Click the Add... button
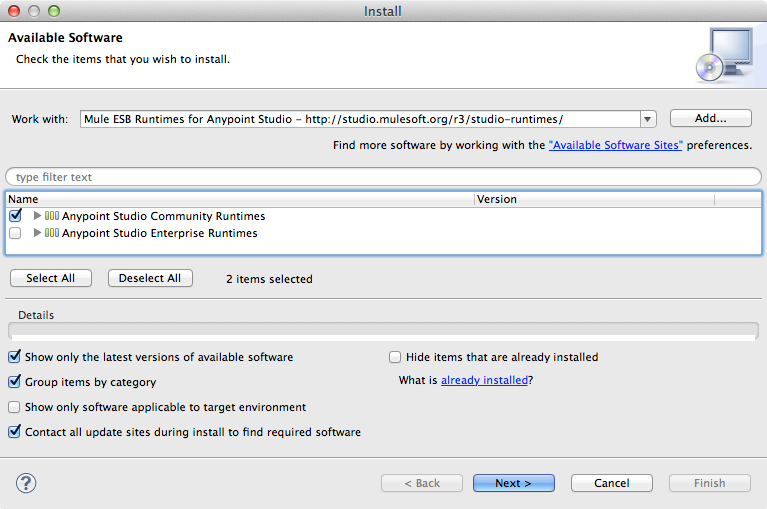 [710, 118]
